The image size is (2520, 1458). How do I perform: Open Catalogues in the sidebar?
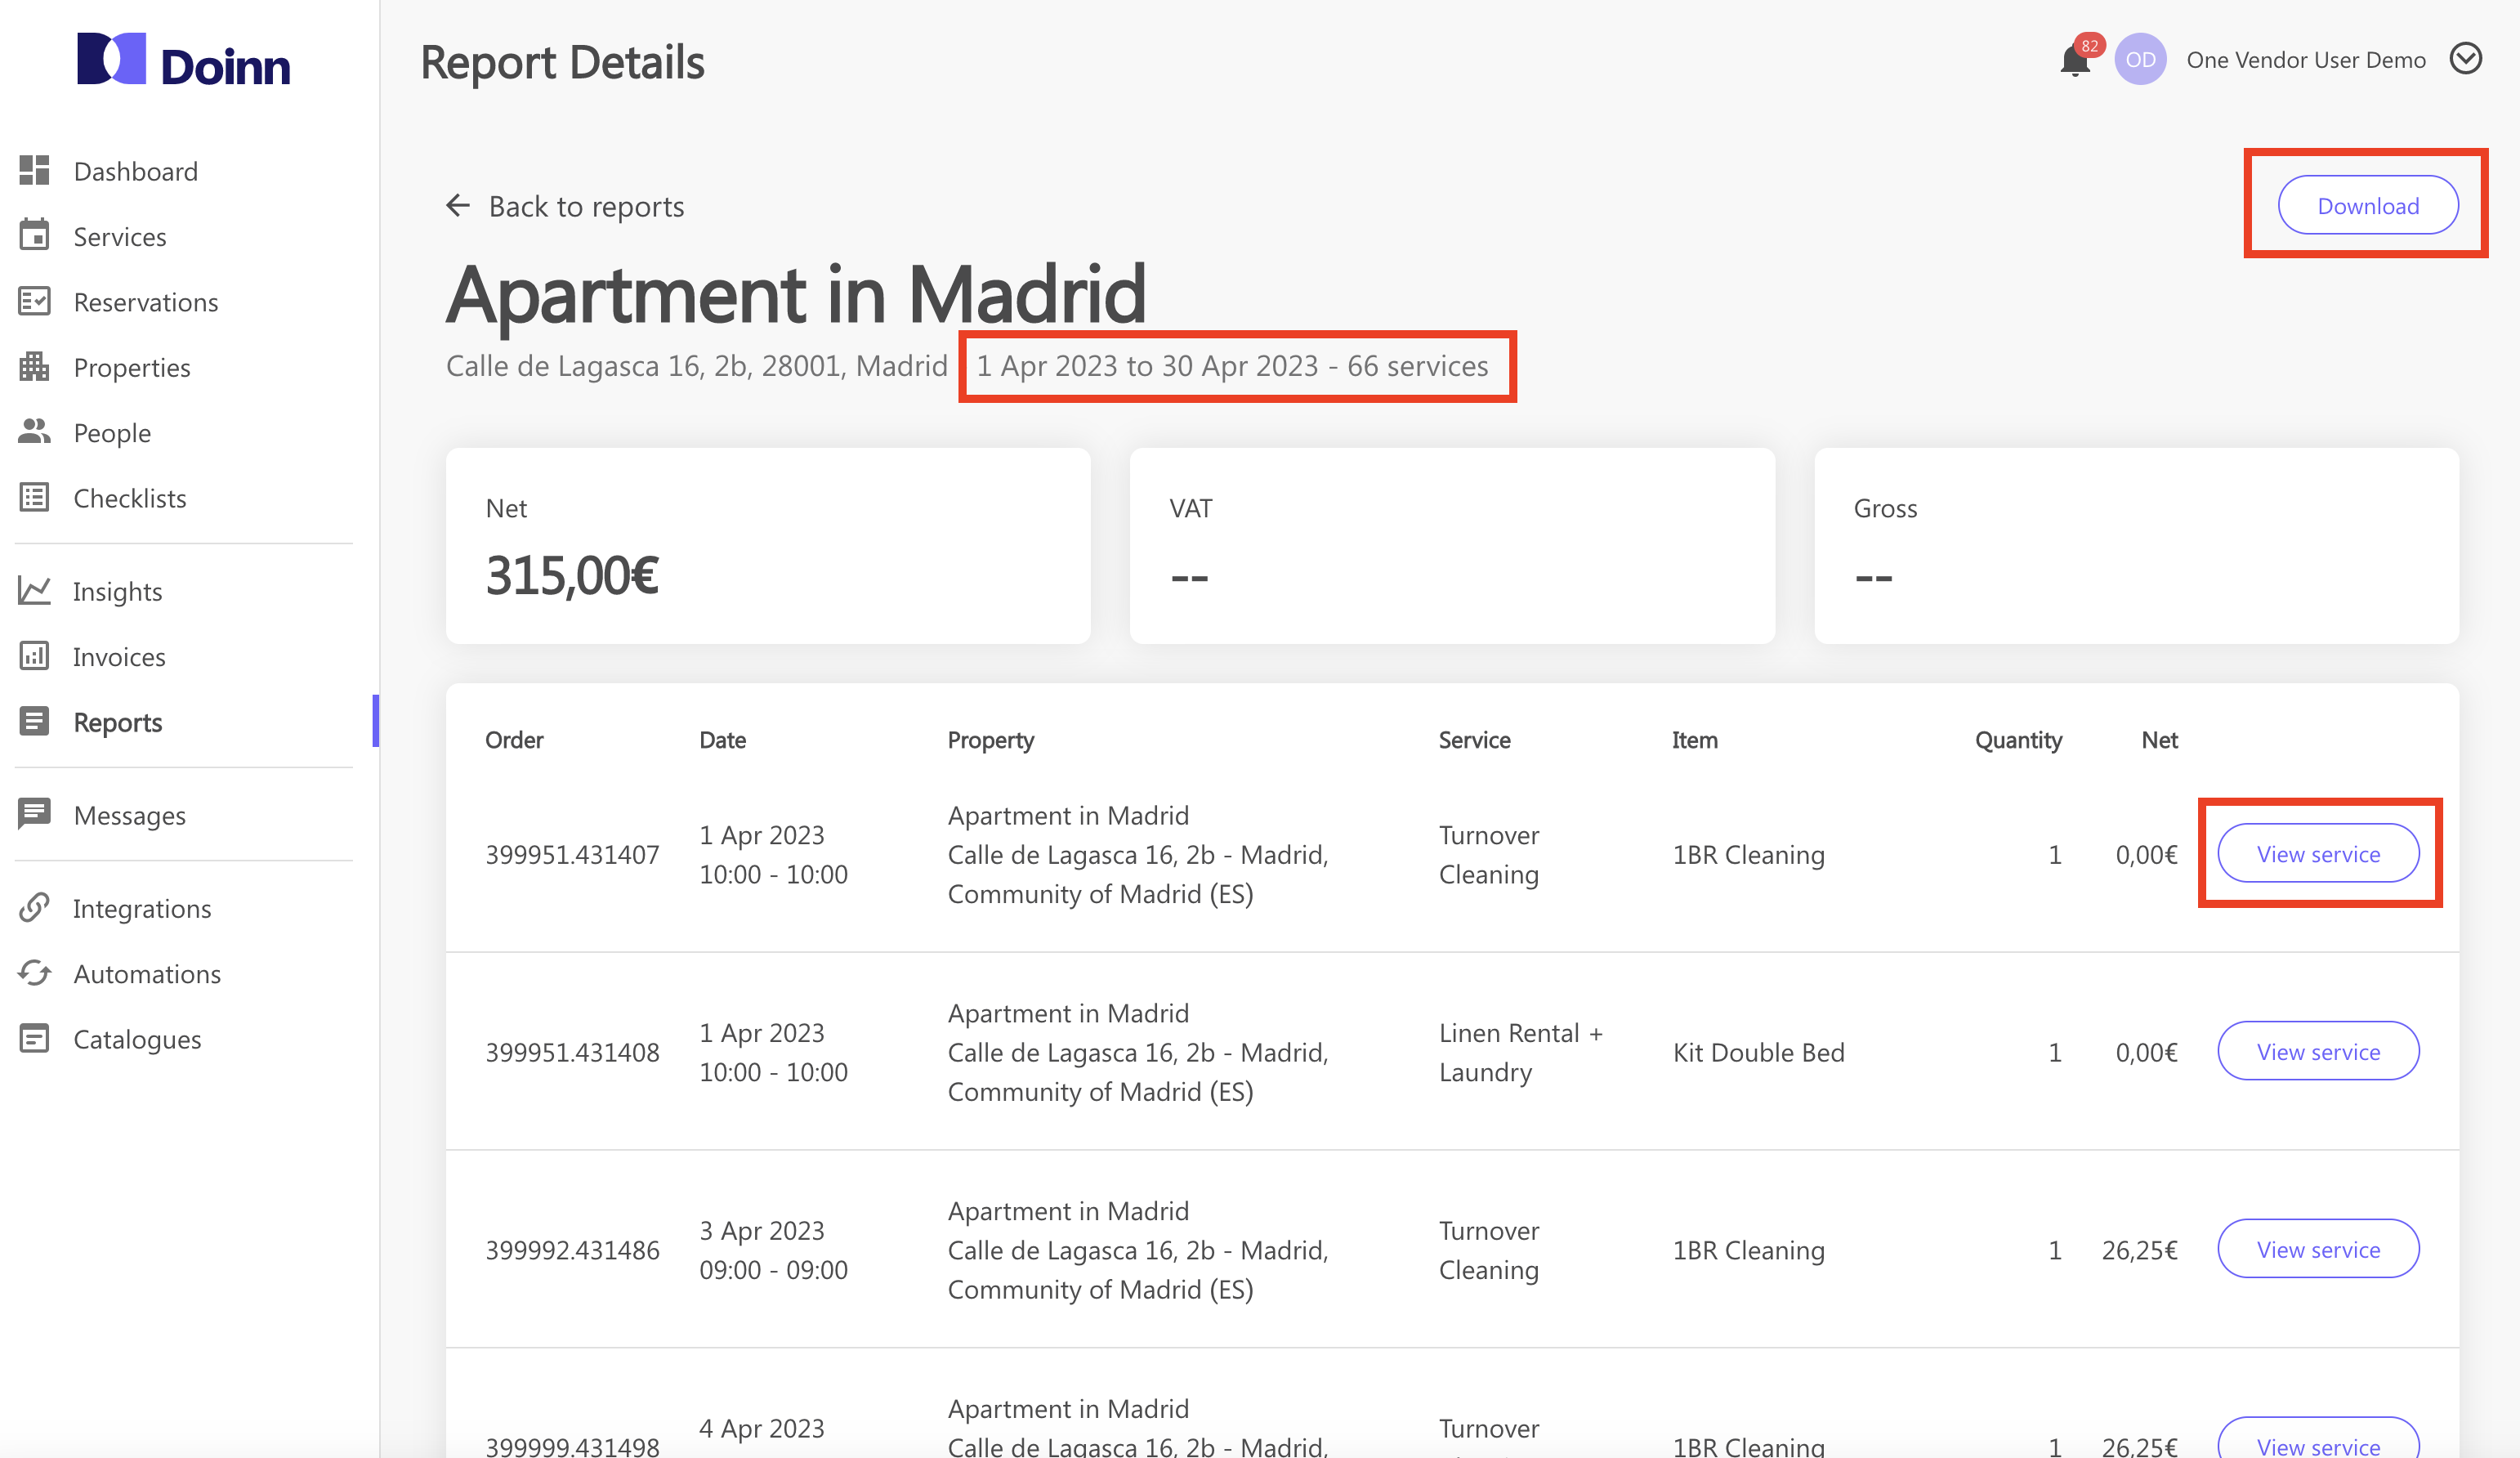[137, 1039]
